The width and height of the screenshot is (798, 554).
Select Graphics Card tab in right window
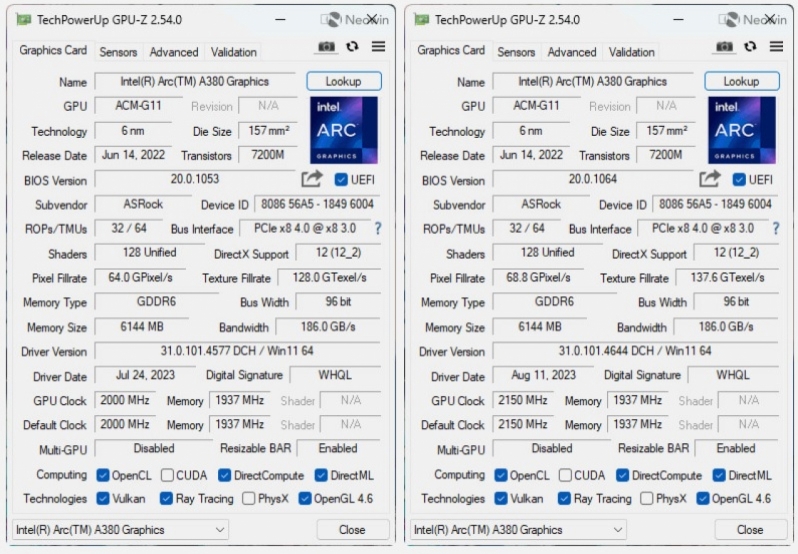451,50
